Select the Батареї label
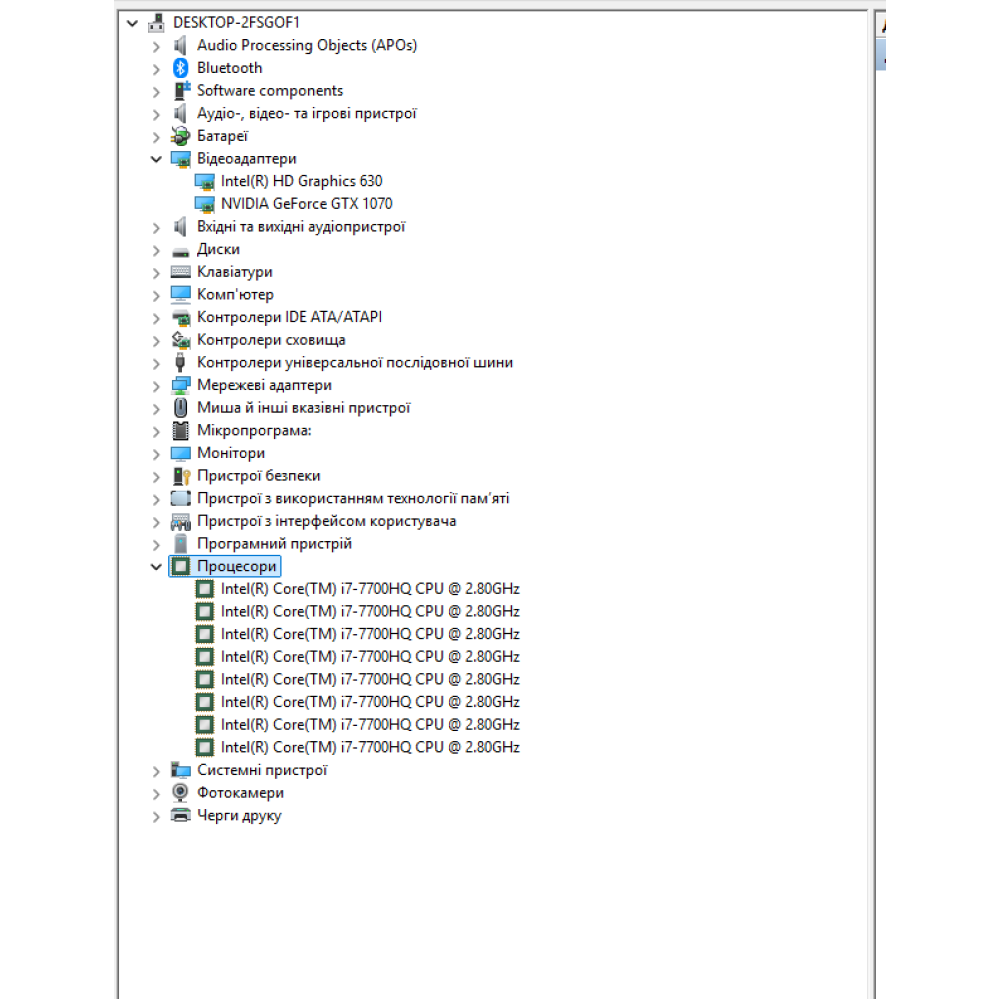Screen dimensions: 1000x1000 pos(223,136)
